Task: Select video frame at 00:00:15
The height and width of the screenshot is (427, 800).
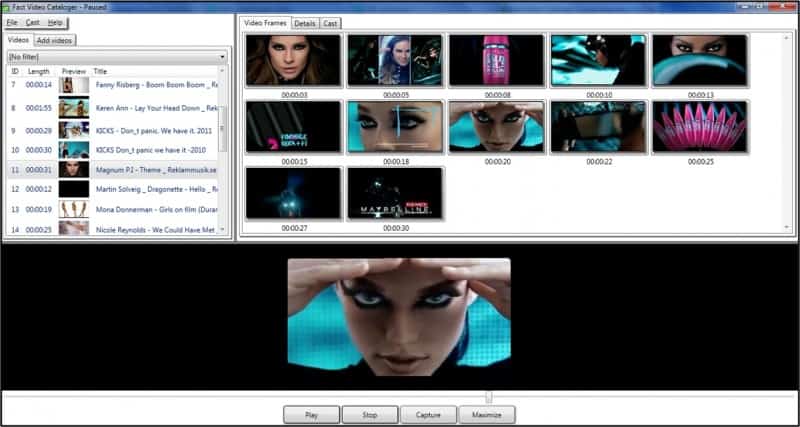Action: coord(293,127)
